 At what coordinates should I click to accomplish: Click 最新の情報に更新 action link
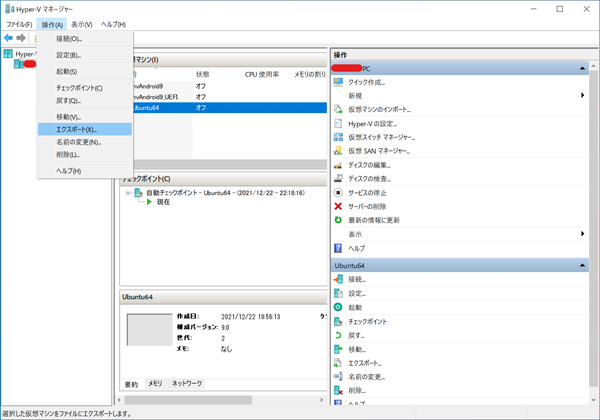374,220
